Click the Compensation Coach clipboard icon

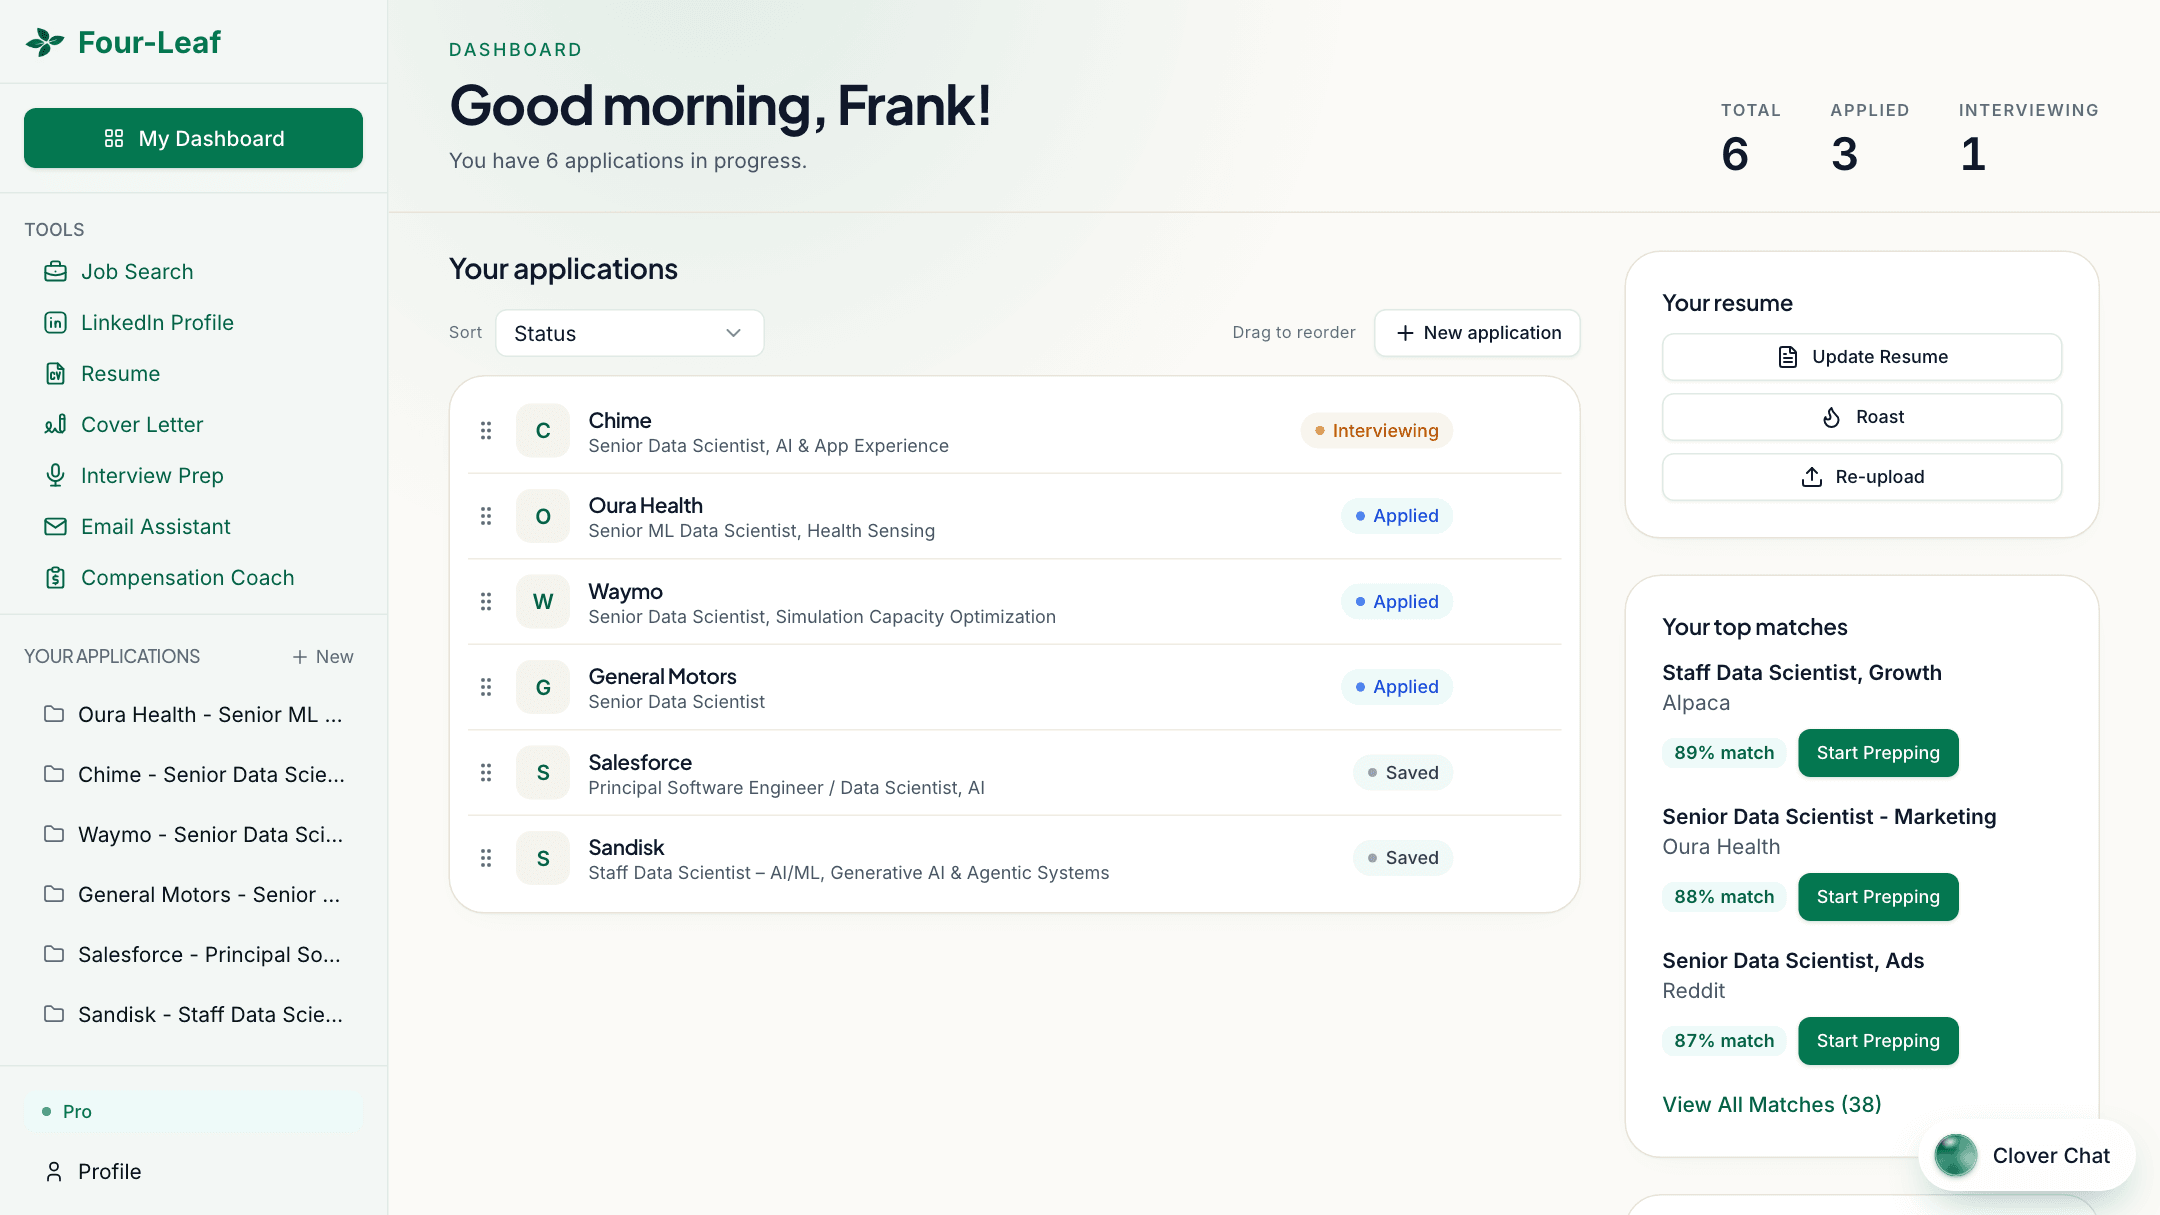tap(56, 578)
